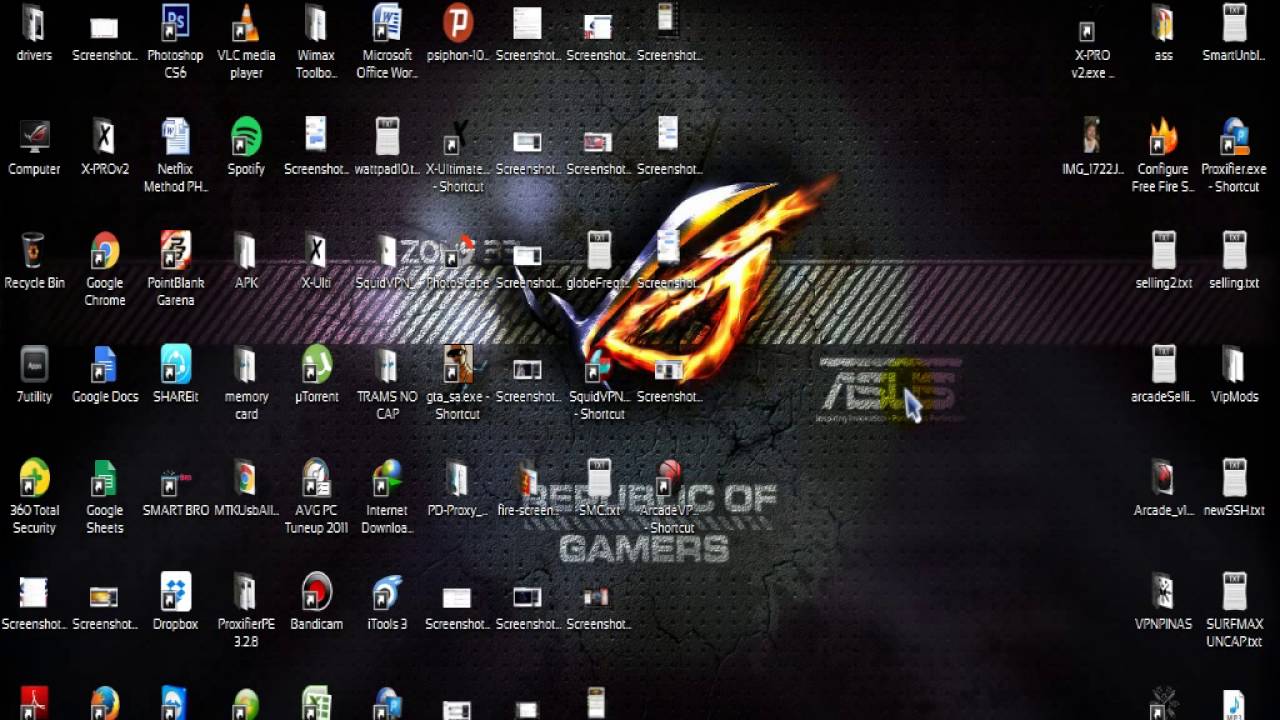Launch Google Chrome from desktop
Image resolution: width=1280 pixels, height=720 pixels.
tap(104, 251)
